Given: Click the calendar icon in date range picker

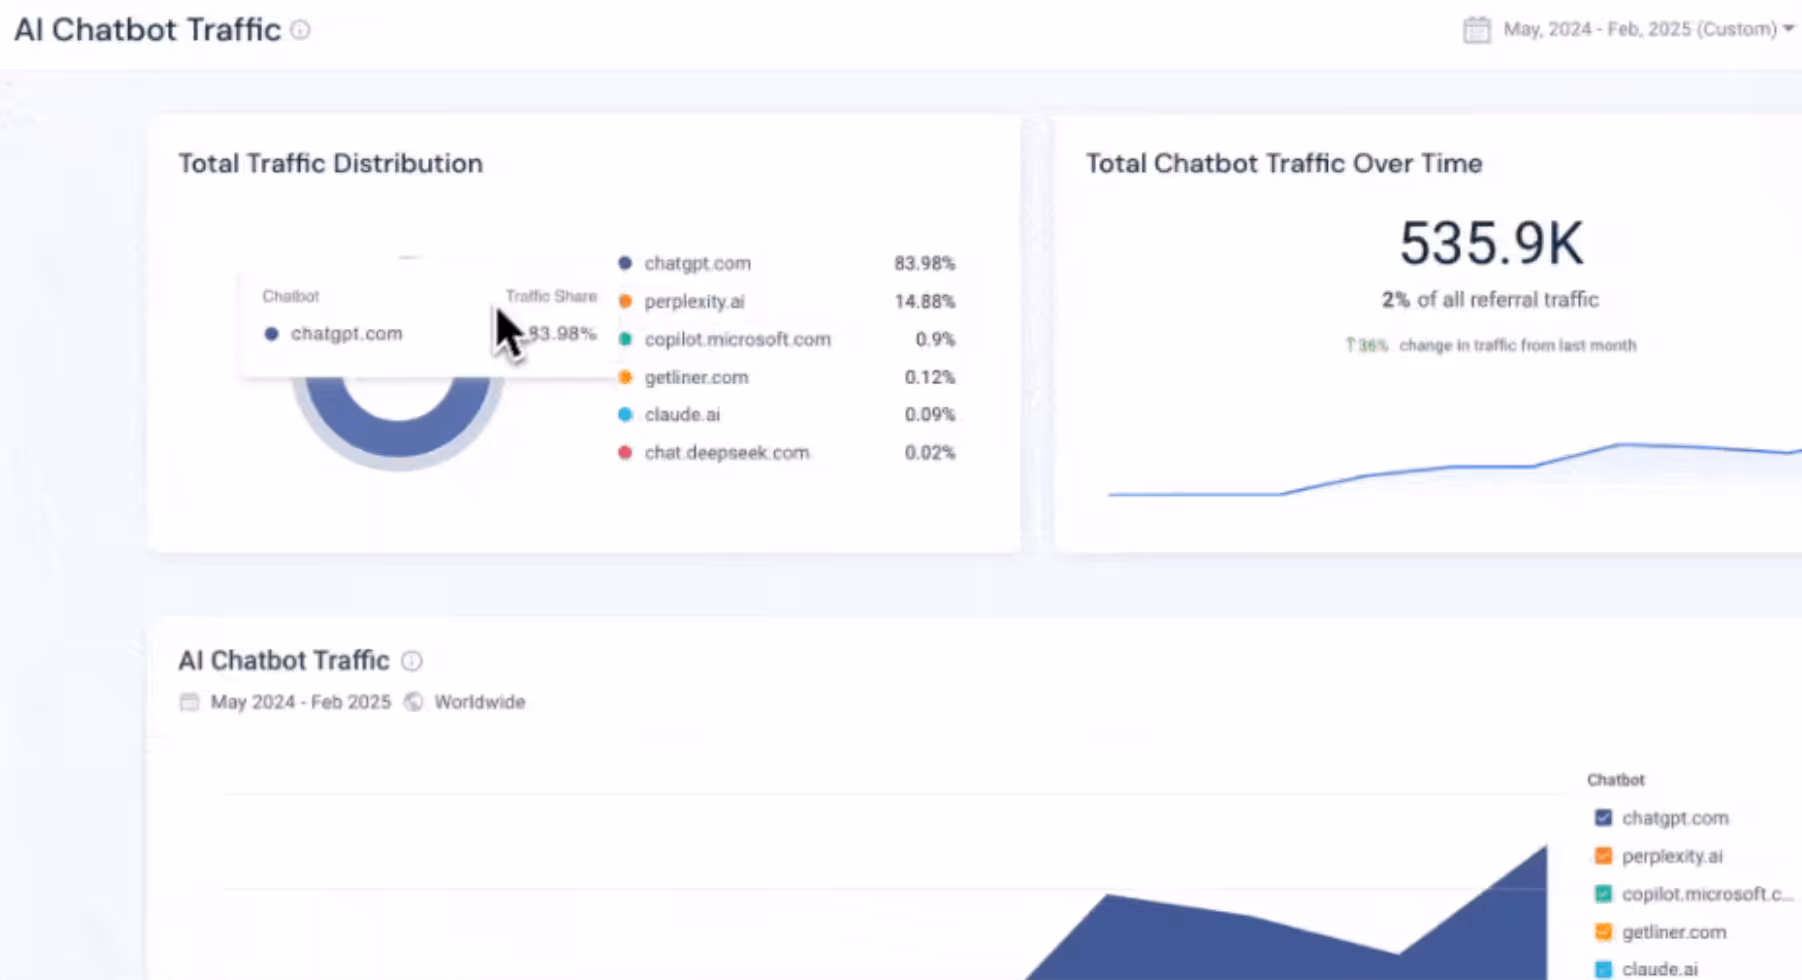Looking at the screenshot, I should (1476, 29).
